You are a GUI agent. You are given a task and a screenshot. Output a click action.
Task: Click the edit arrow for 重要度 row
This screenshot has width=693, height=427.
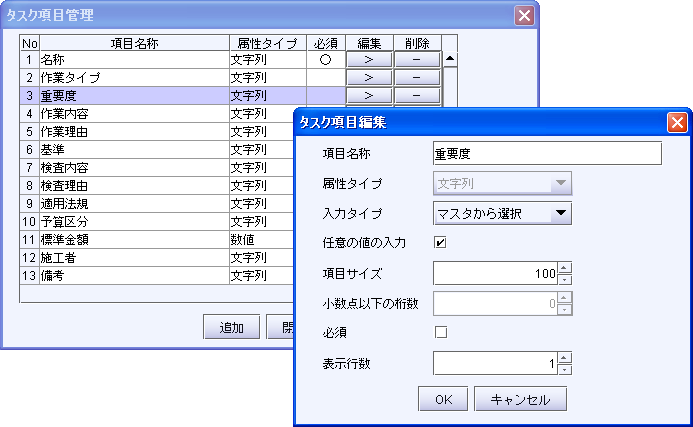tap(369, 95)
